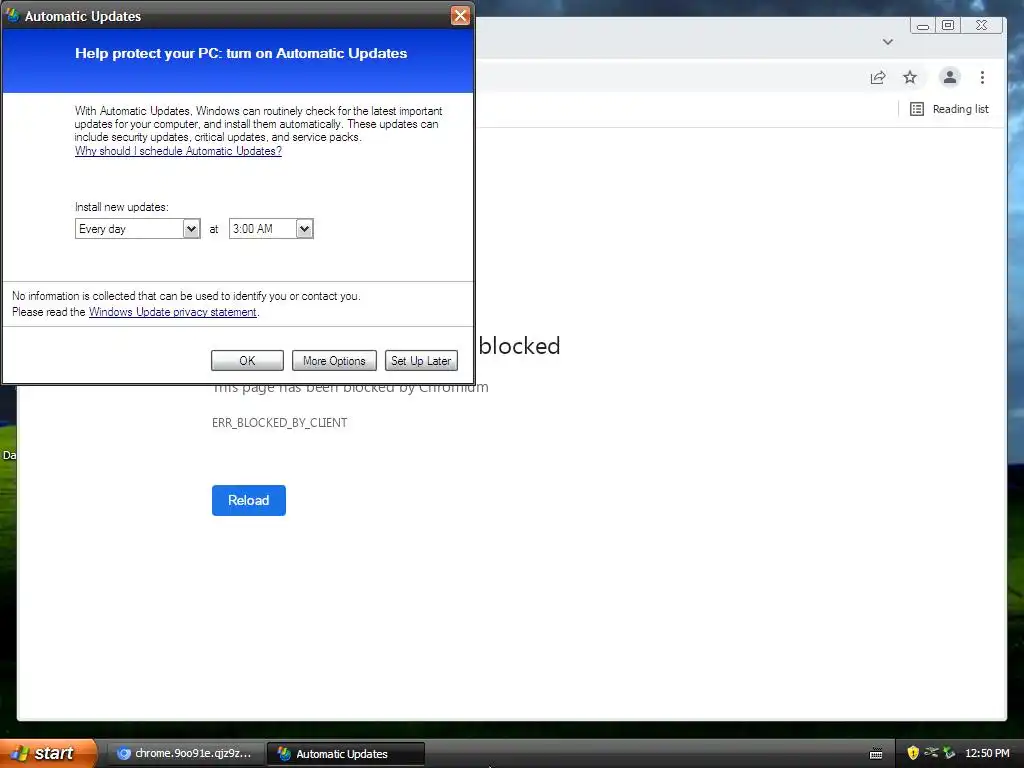Image resolution: width=1024 pixels, height=768 pixels.
Task: Reload the blocked page
Action: point(249,500)
